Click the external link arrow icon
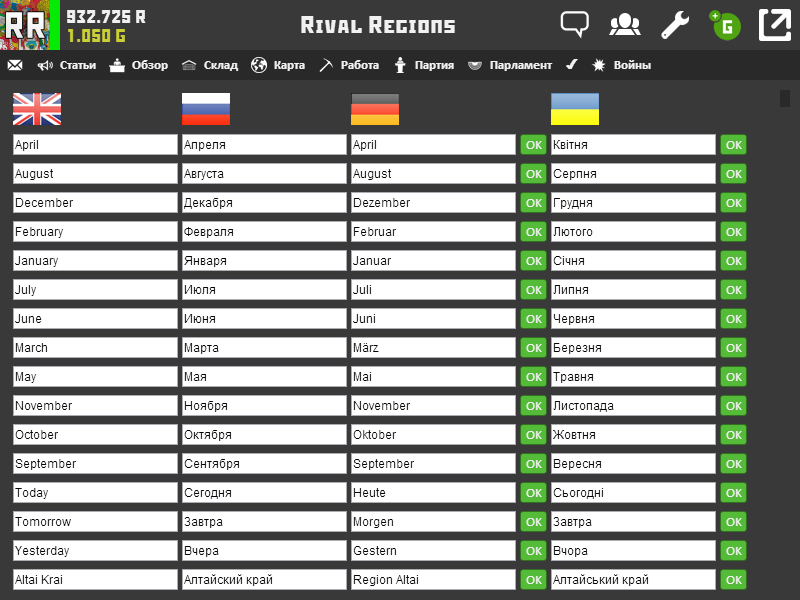 tap(774, 24)
